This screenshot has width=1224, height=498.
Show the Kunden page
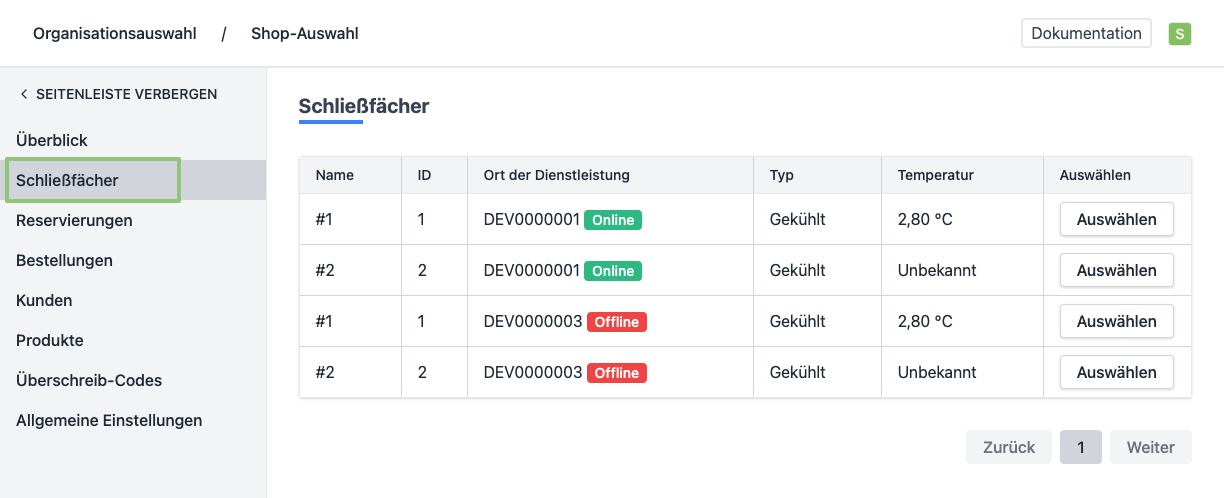click(44, 300)
